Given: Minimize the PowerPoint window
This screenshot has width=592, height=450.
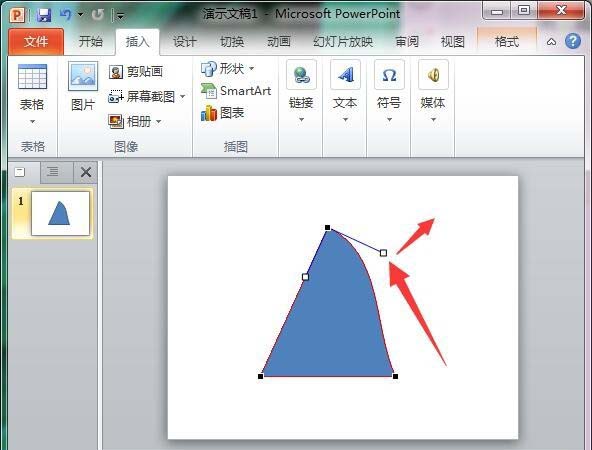Looking at the screenshot, I should pyautogui.click(x=496, y=11).
